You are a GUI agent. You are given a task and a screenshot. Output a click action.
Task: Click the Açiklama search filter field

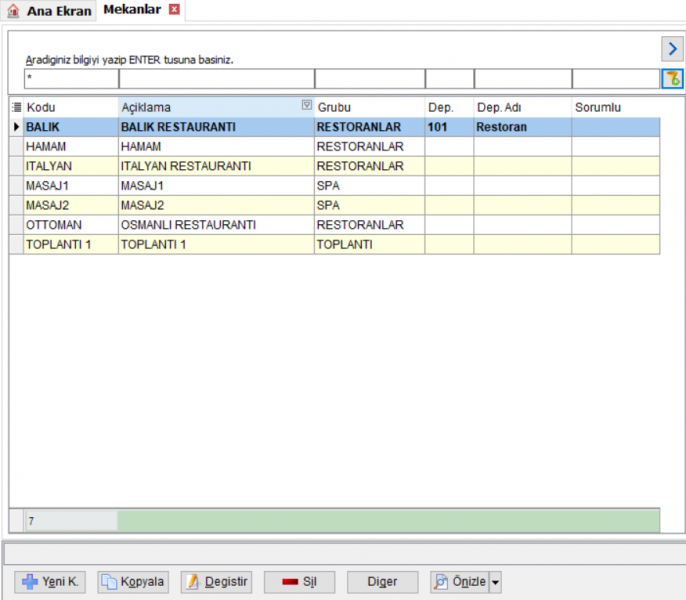point(217,79)
